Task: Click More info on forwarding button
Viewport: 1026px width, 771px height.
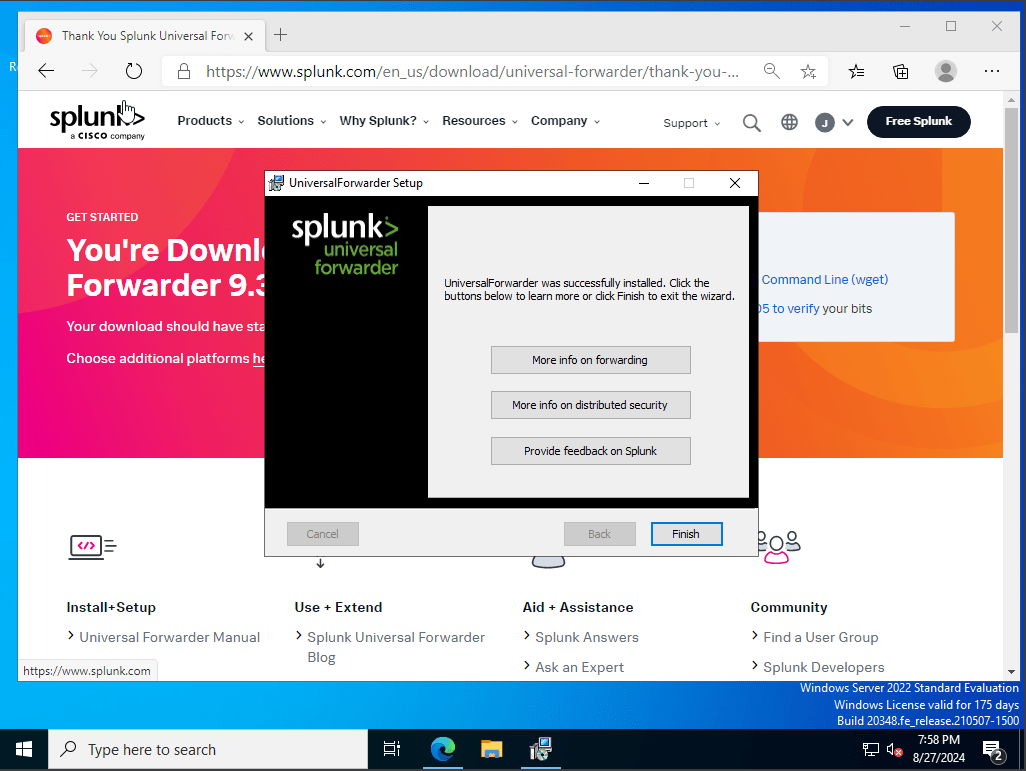Action: [x=590, y=360]
